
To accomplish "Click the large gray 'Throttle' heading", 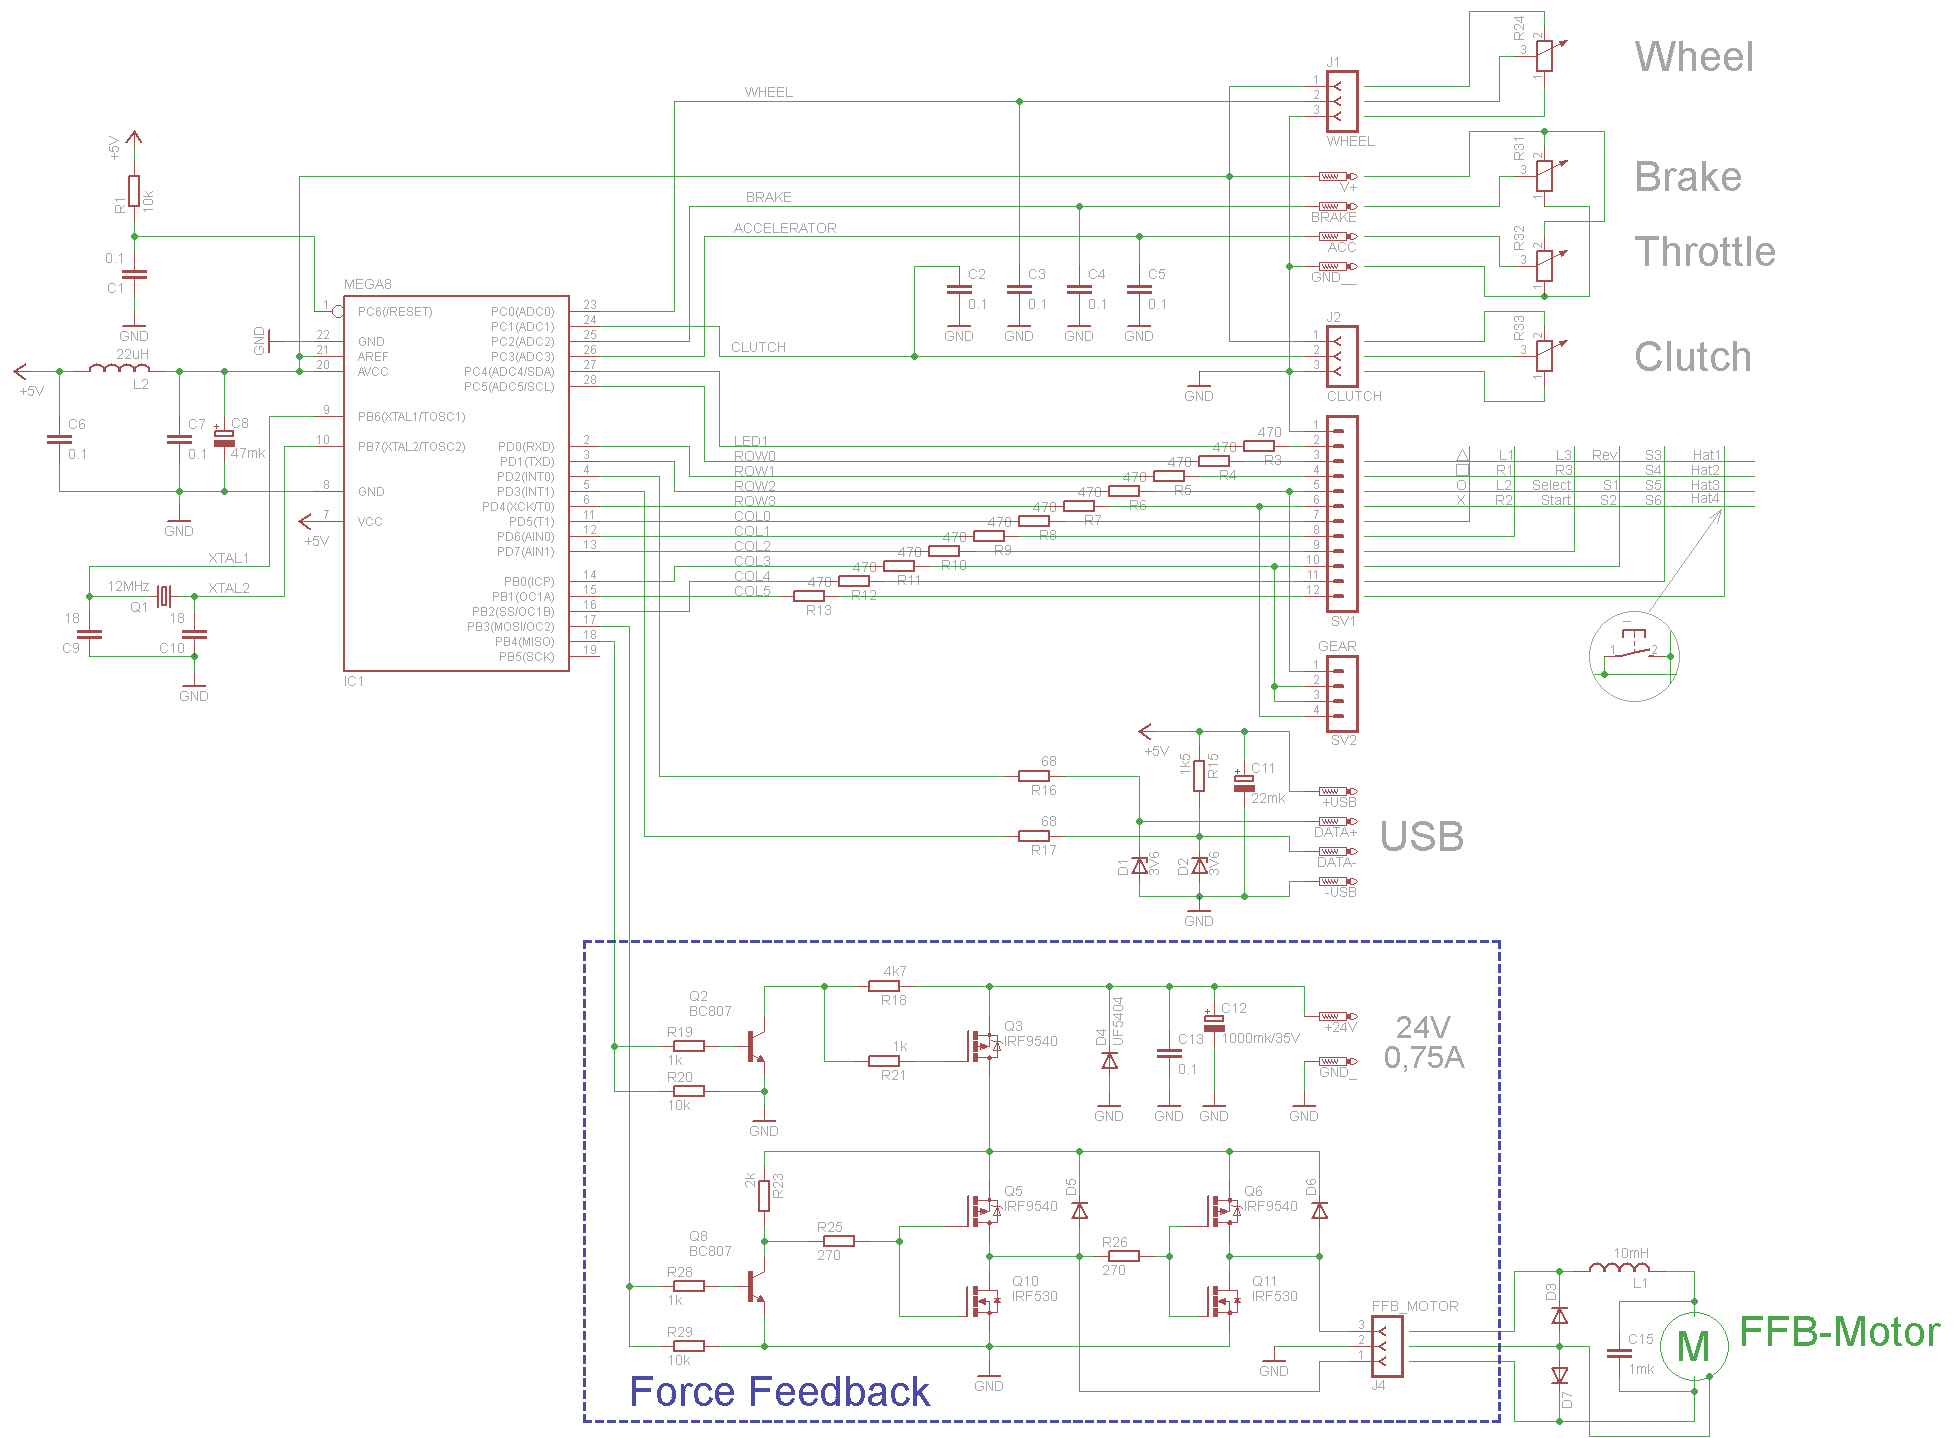I will (1705, 252).
